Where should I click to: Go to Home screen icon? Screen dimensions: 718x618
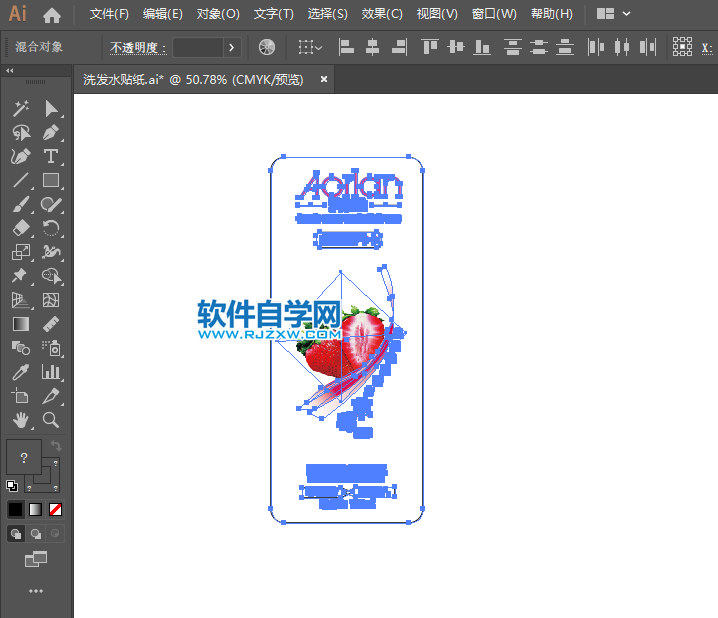pyautogui.click(x=52, y=15)
